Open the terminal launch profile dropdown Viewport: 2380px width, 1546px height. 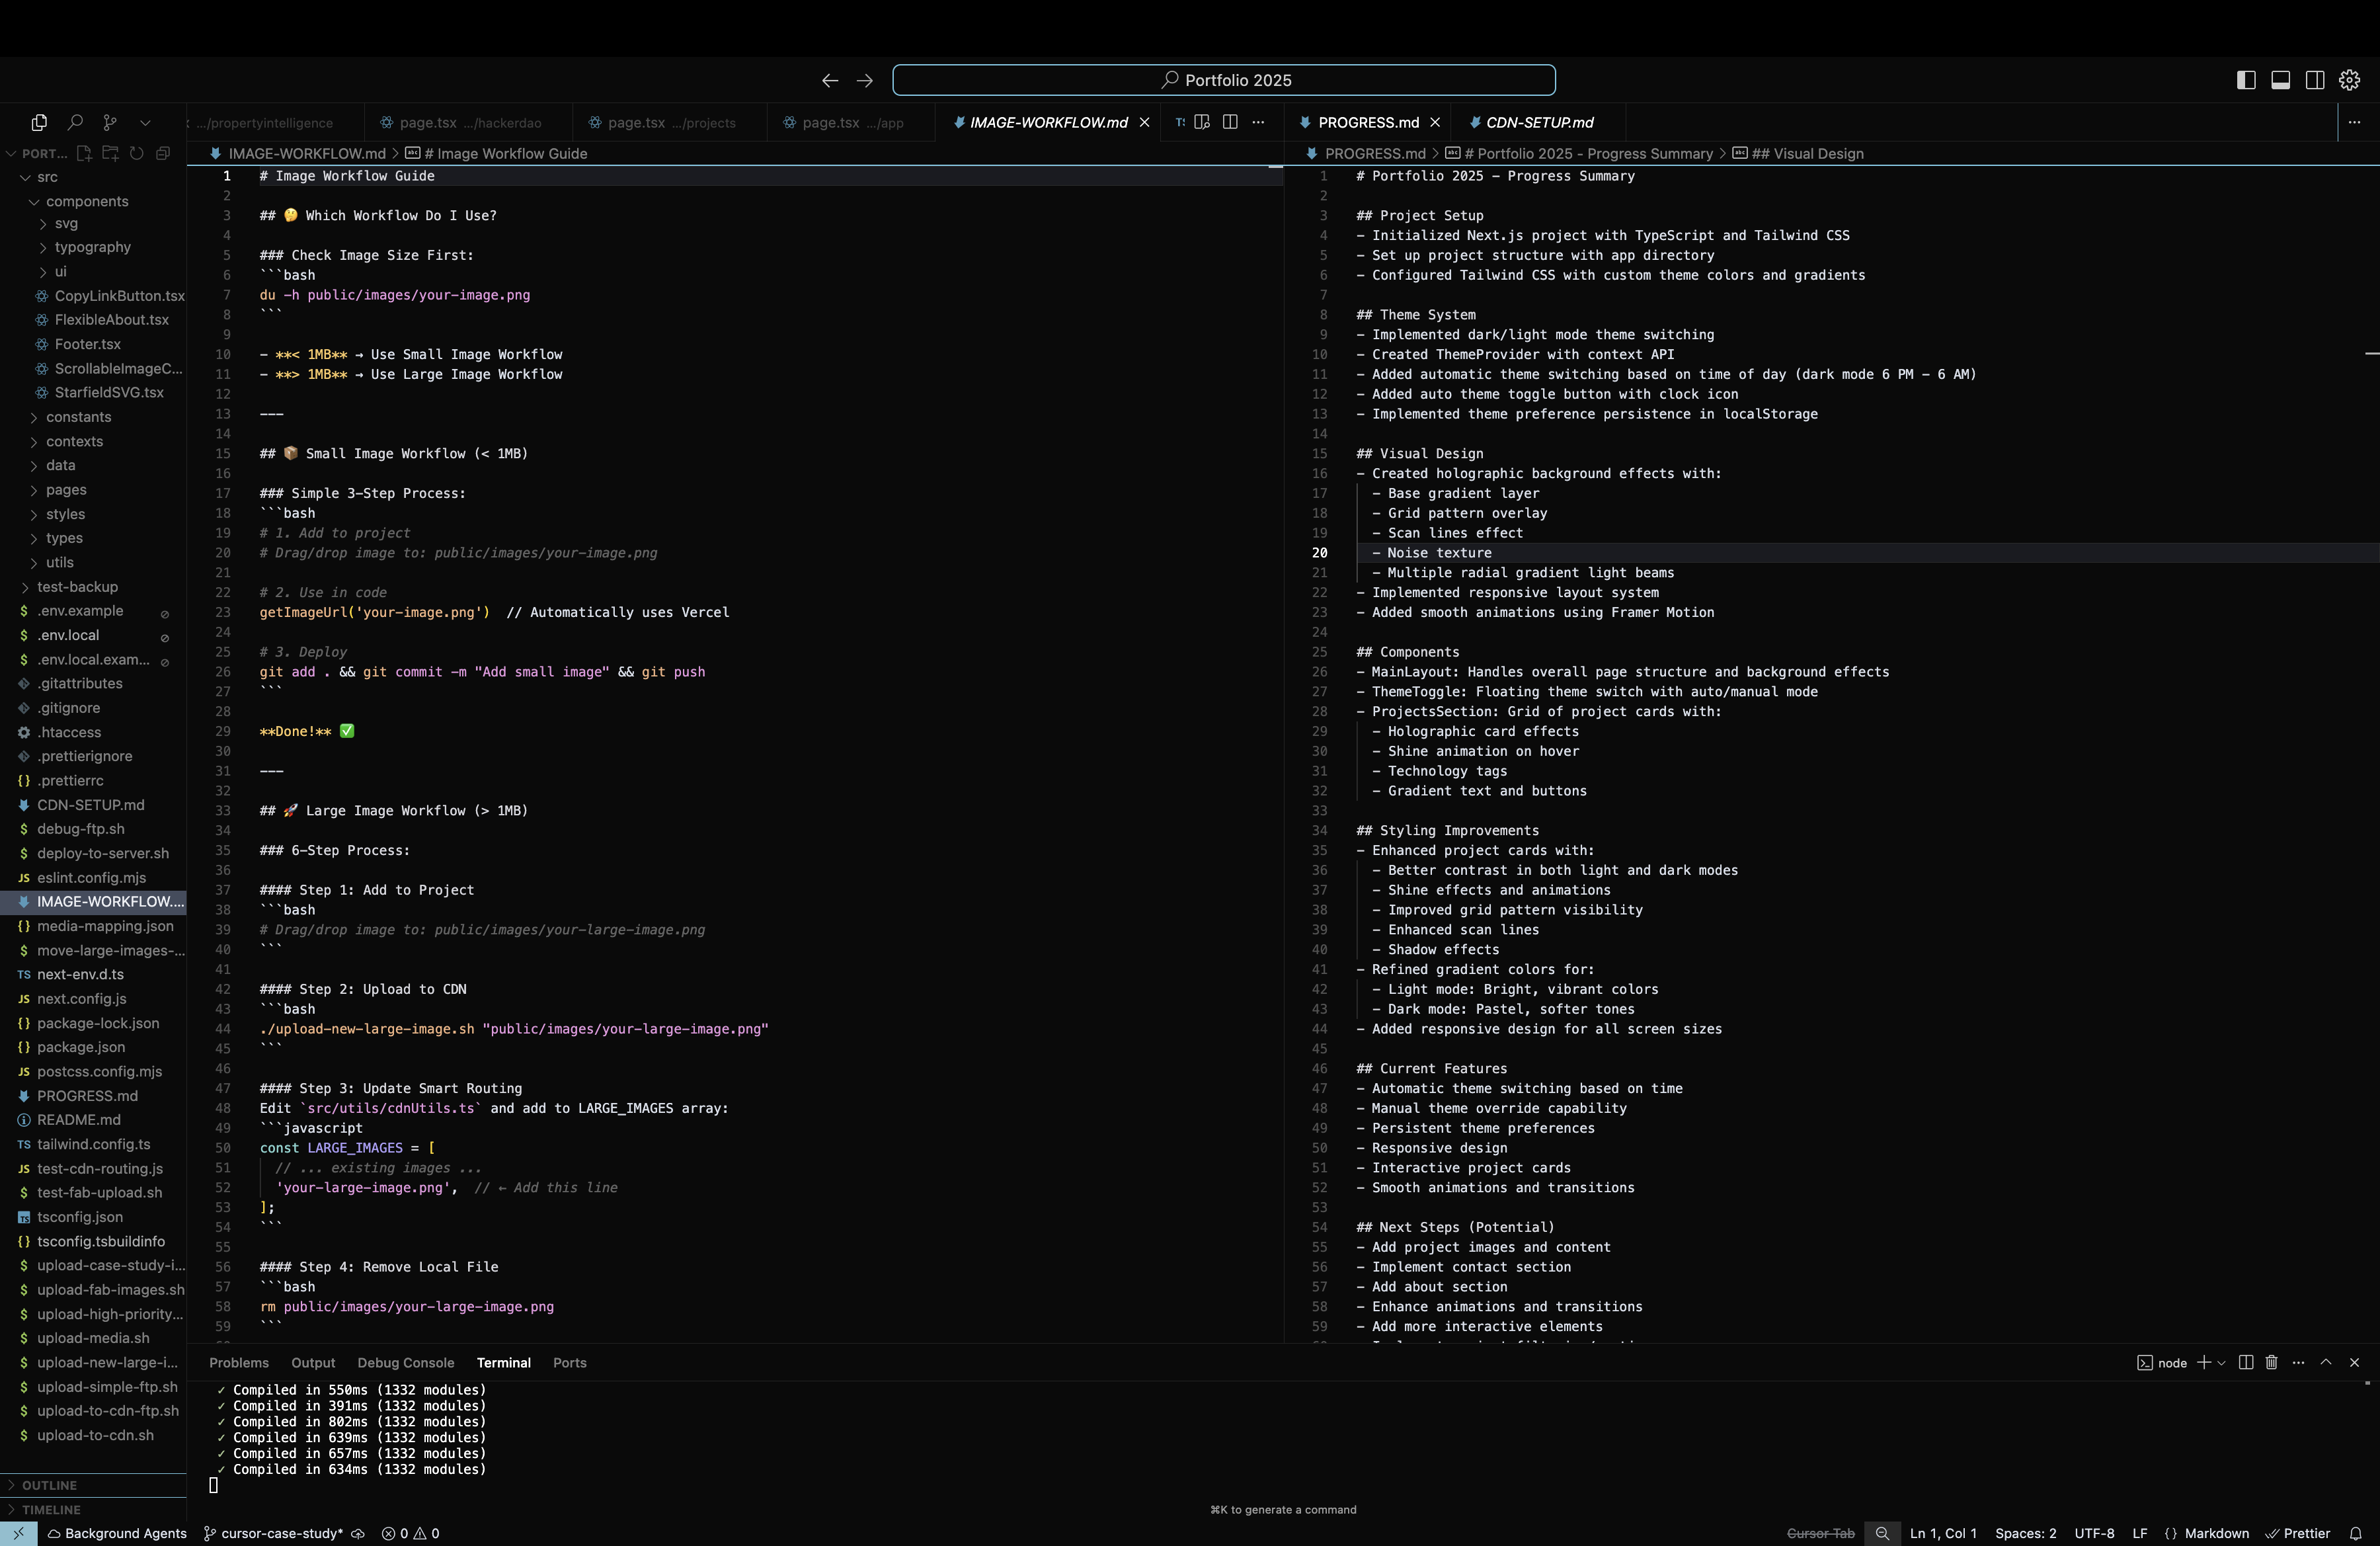2222,1363
